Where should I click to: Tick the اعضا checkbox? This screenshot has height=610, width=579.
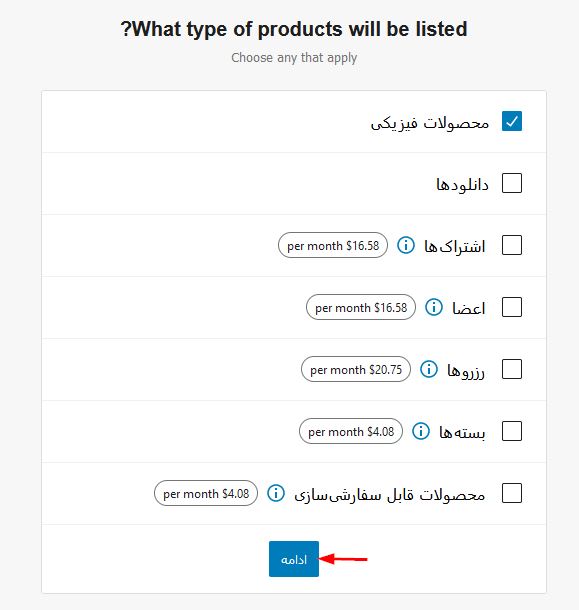coord(512,307)
